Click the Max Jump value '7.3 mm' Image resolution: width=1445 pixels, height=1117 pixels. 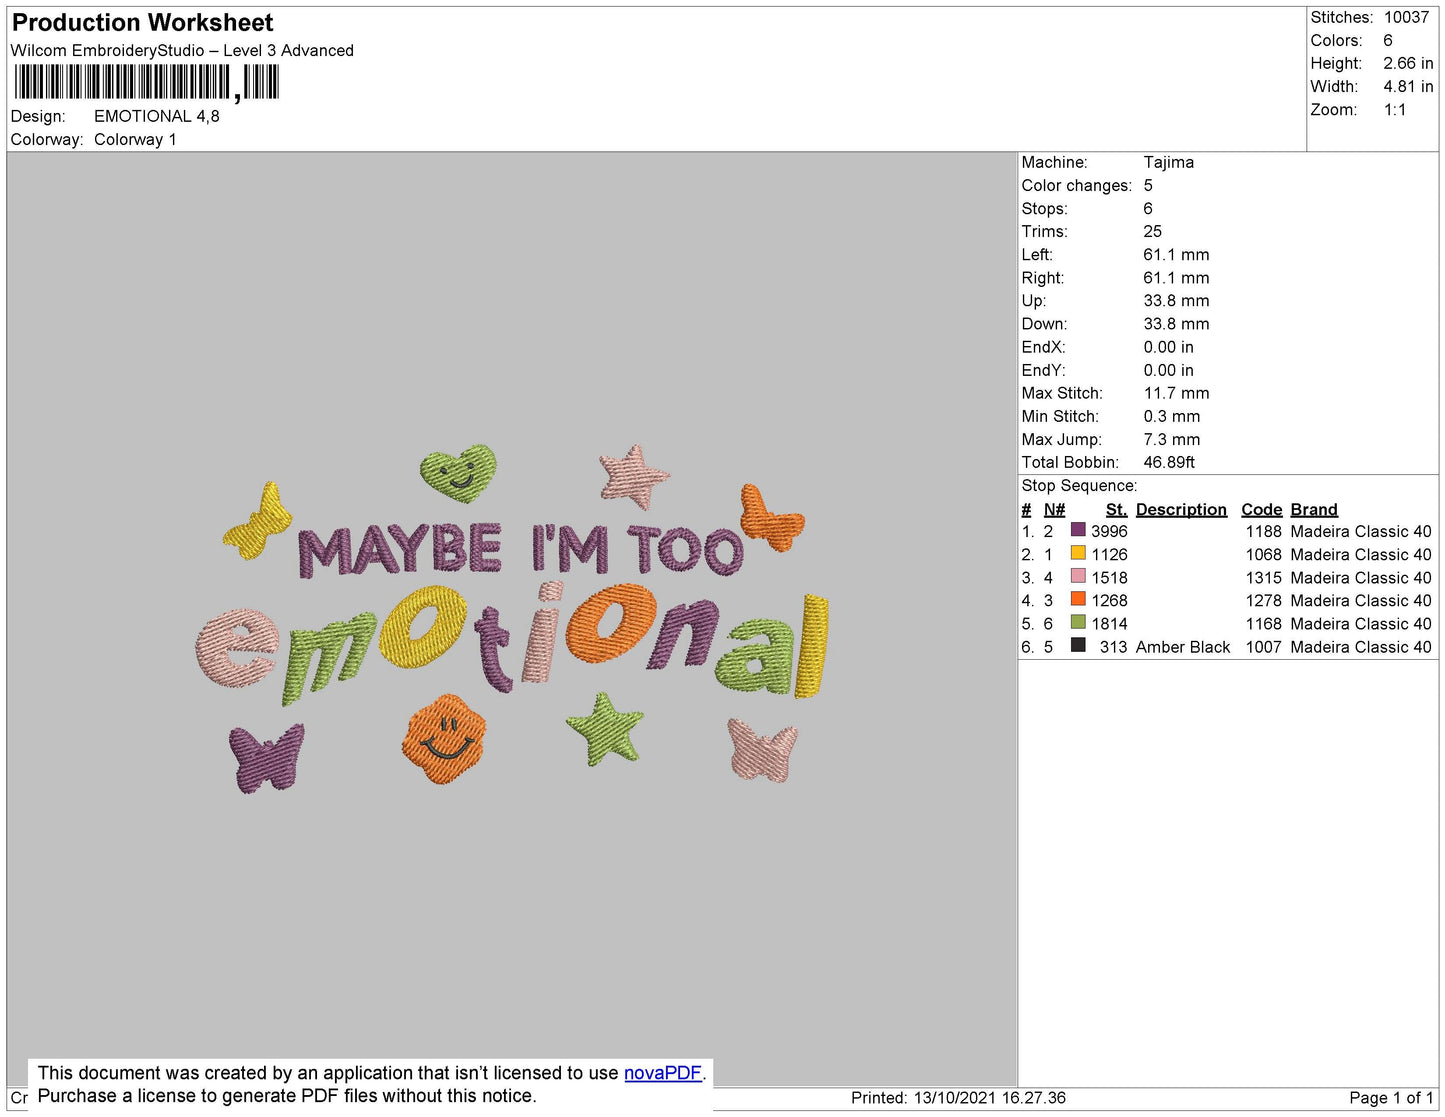pos(1172,439)
